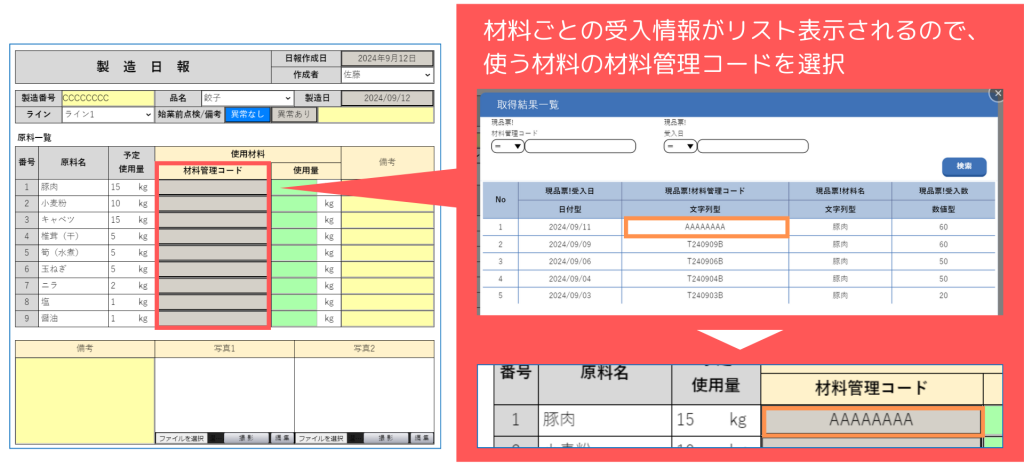Image resolution: width=1024 pixels, height=469 pixels.
Task: Expand the 品名 dropdown showing 餃子
Action: click(x=246, y=98)
